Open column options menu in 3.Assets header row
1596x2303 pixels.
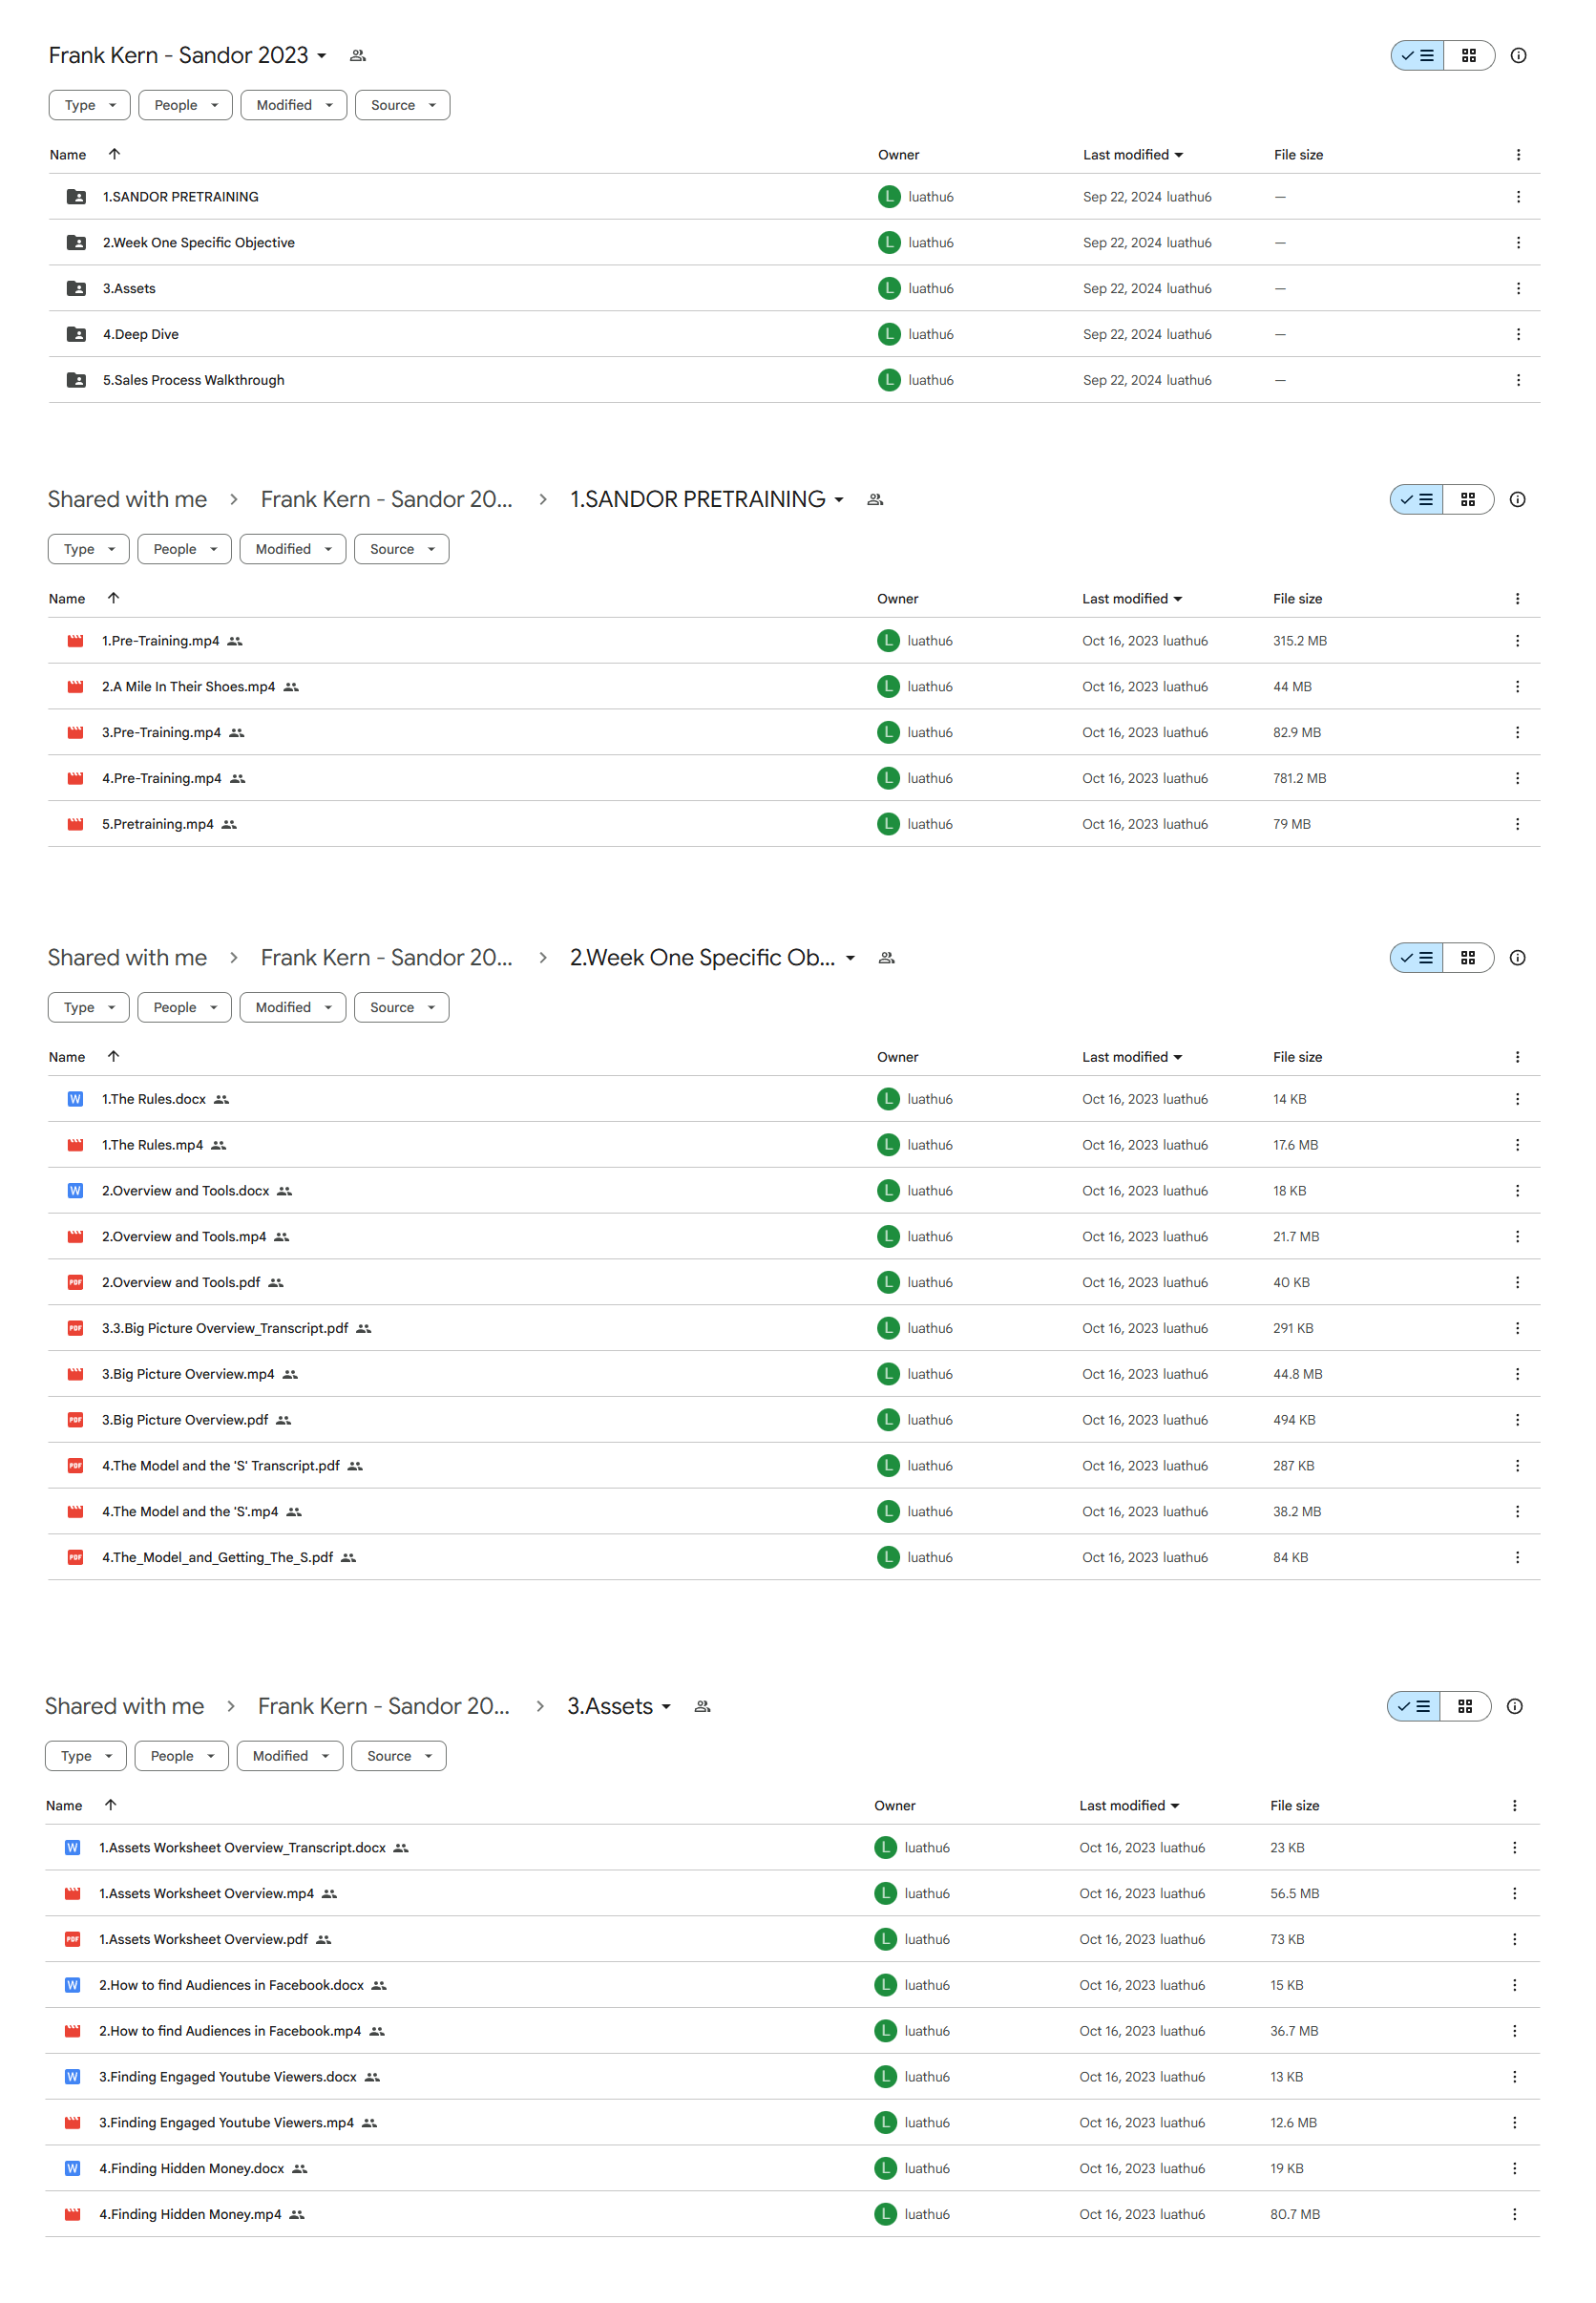(1514, 1806)
